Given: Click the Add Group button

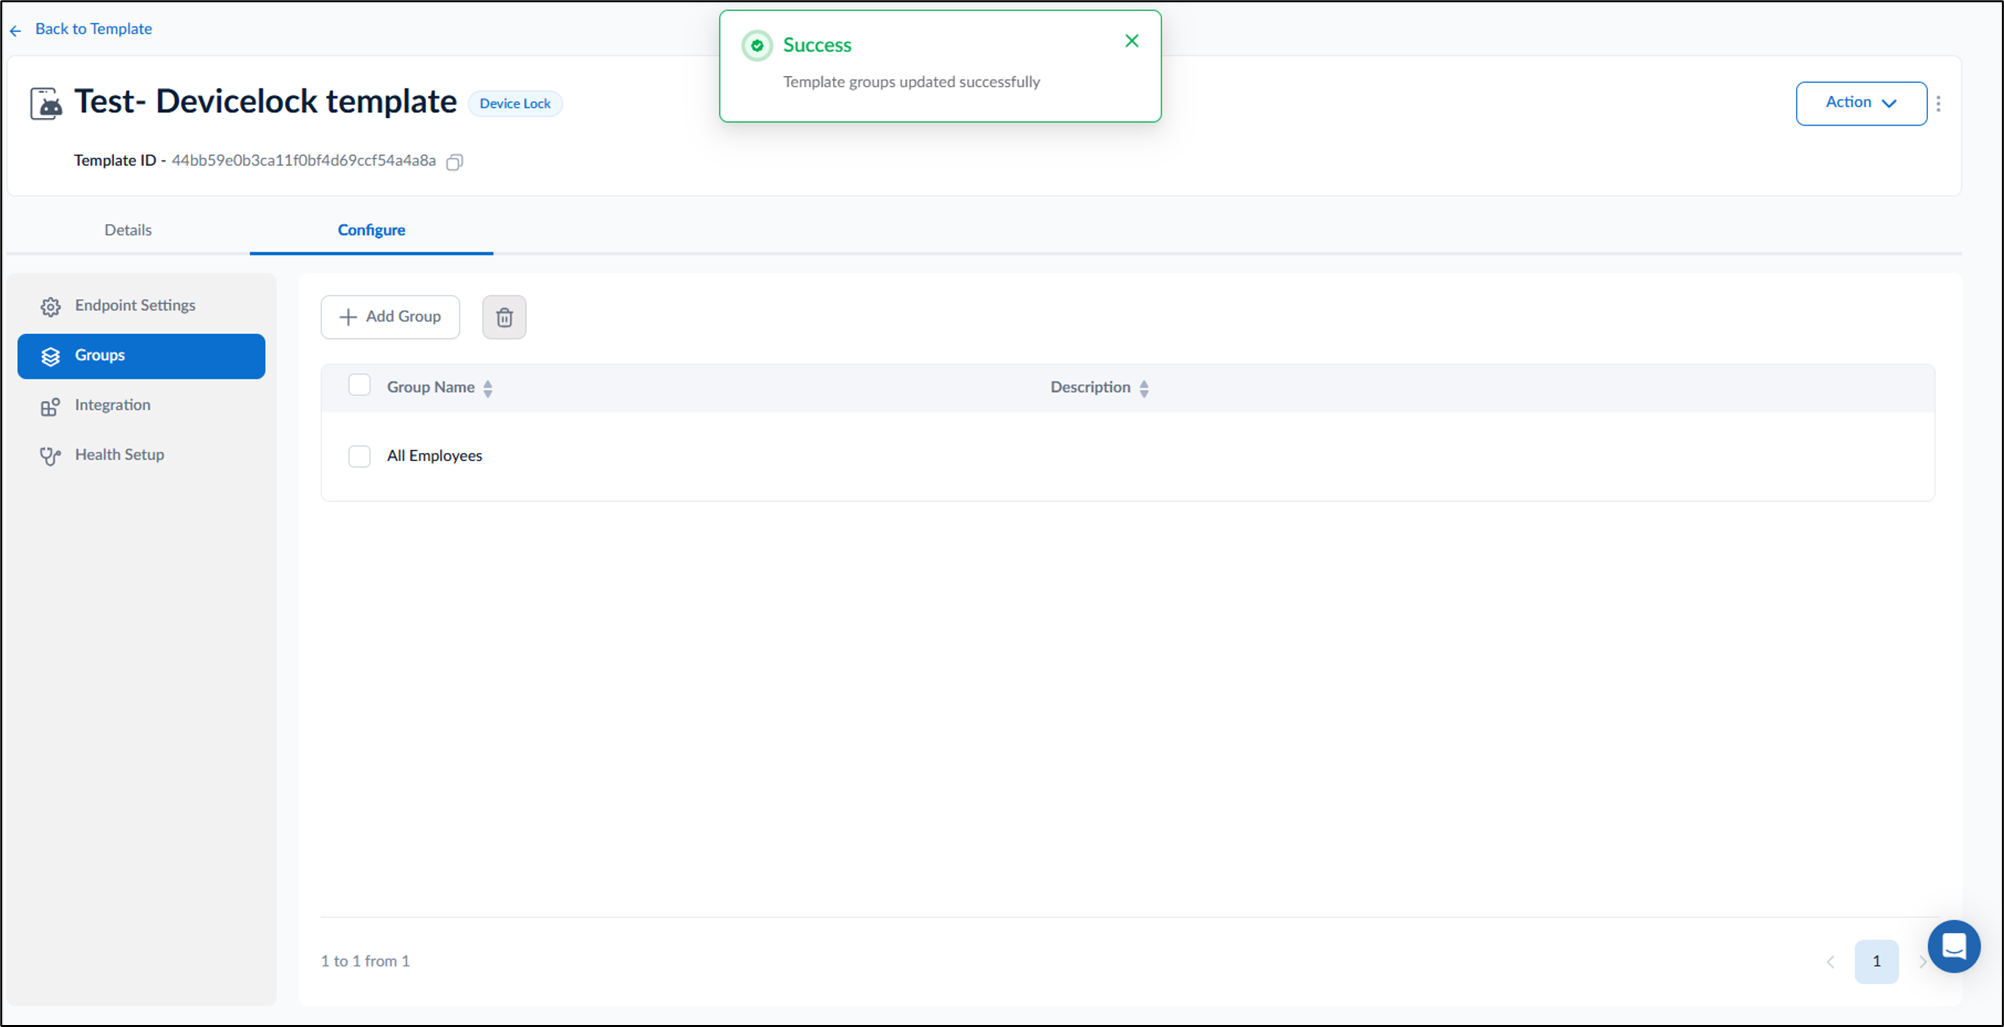Looking at the screenshot, I should click(390, 317).
